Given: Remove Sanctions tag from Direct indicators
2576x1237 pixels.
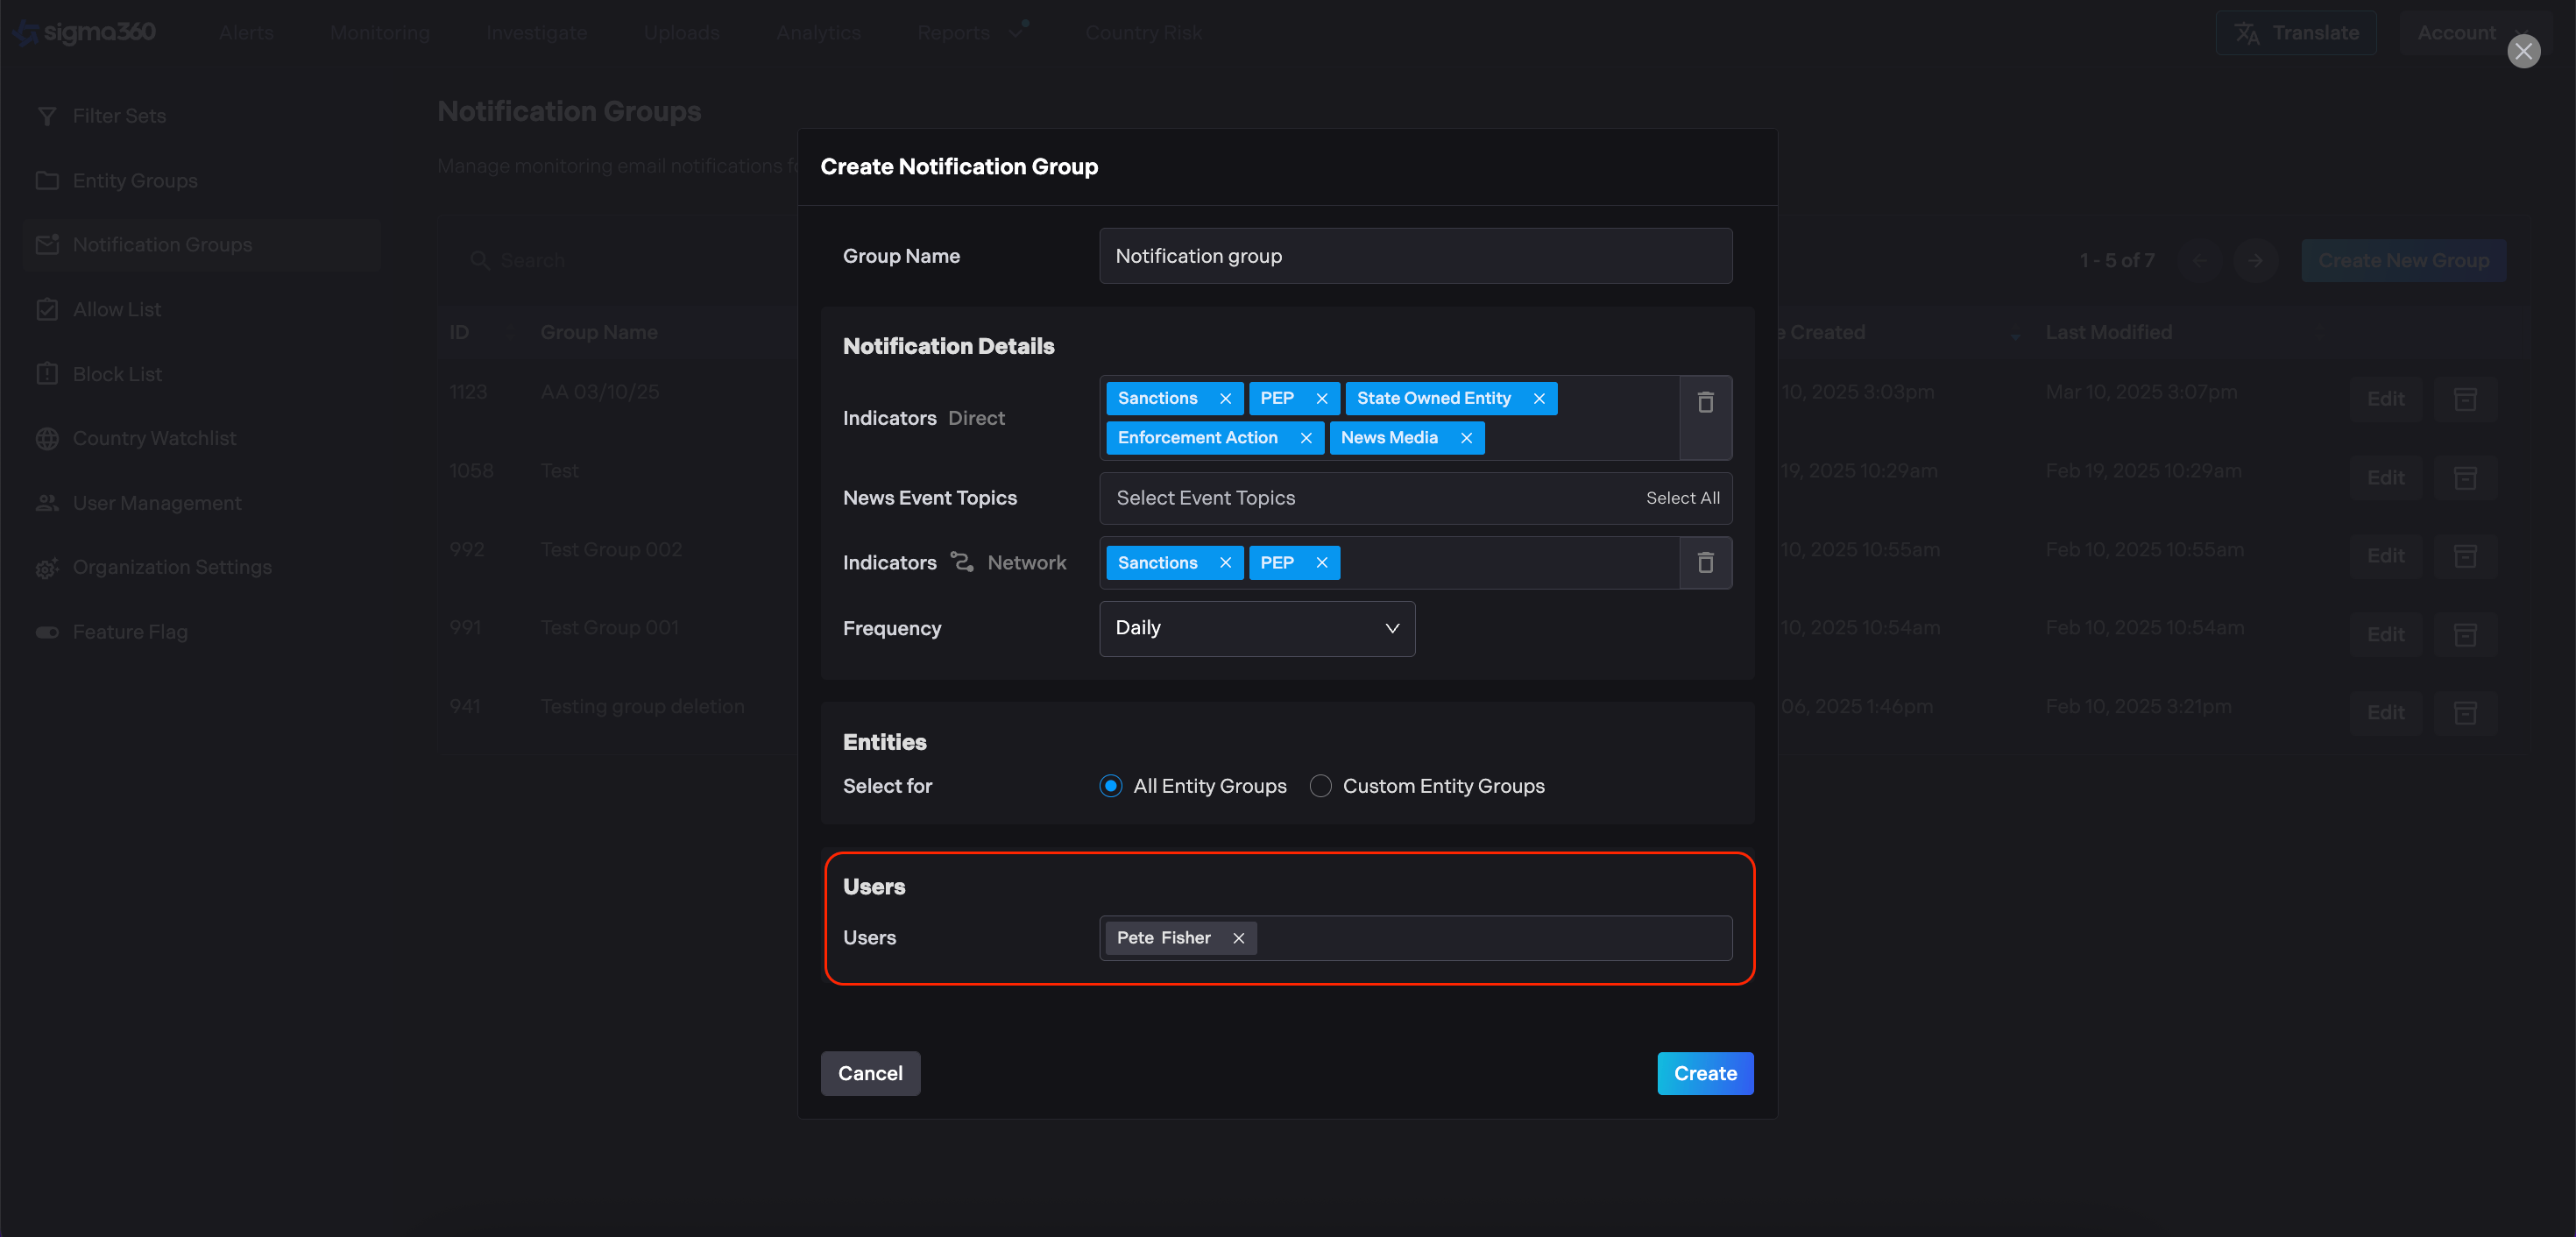Looking at the screenshot, I should tap(1225, 399).
